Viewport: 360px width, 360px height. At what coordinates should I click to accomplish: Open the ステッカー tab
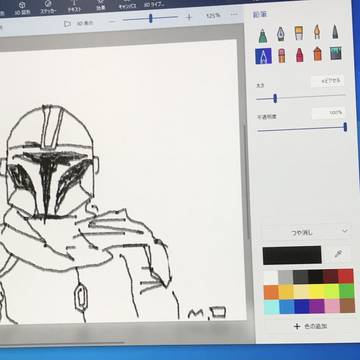(x=48, y=7)
